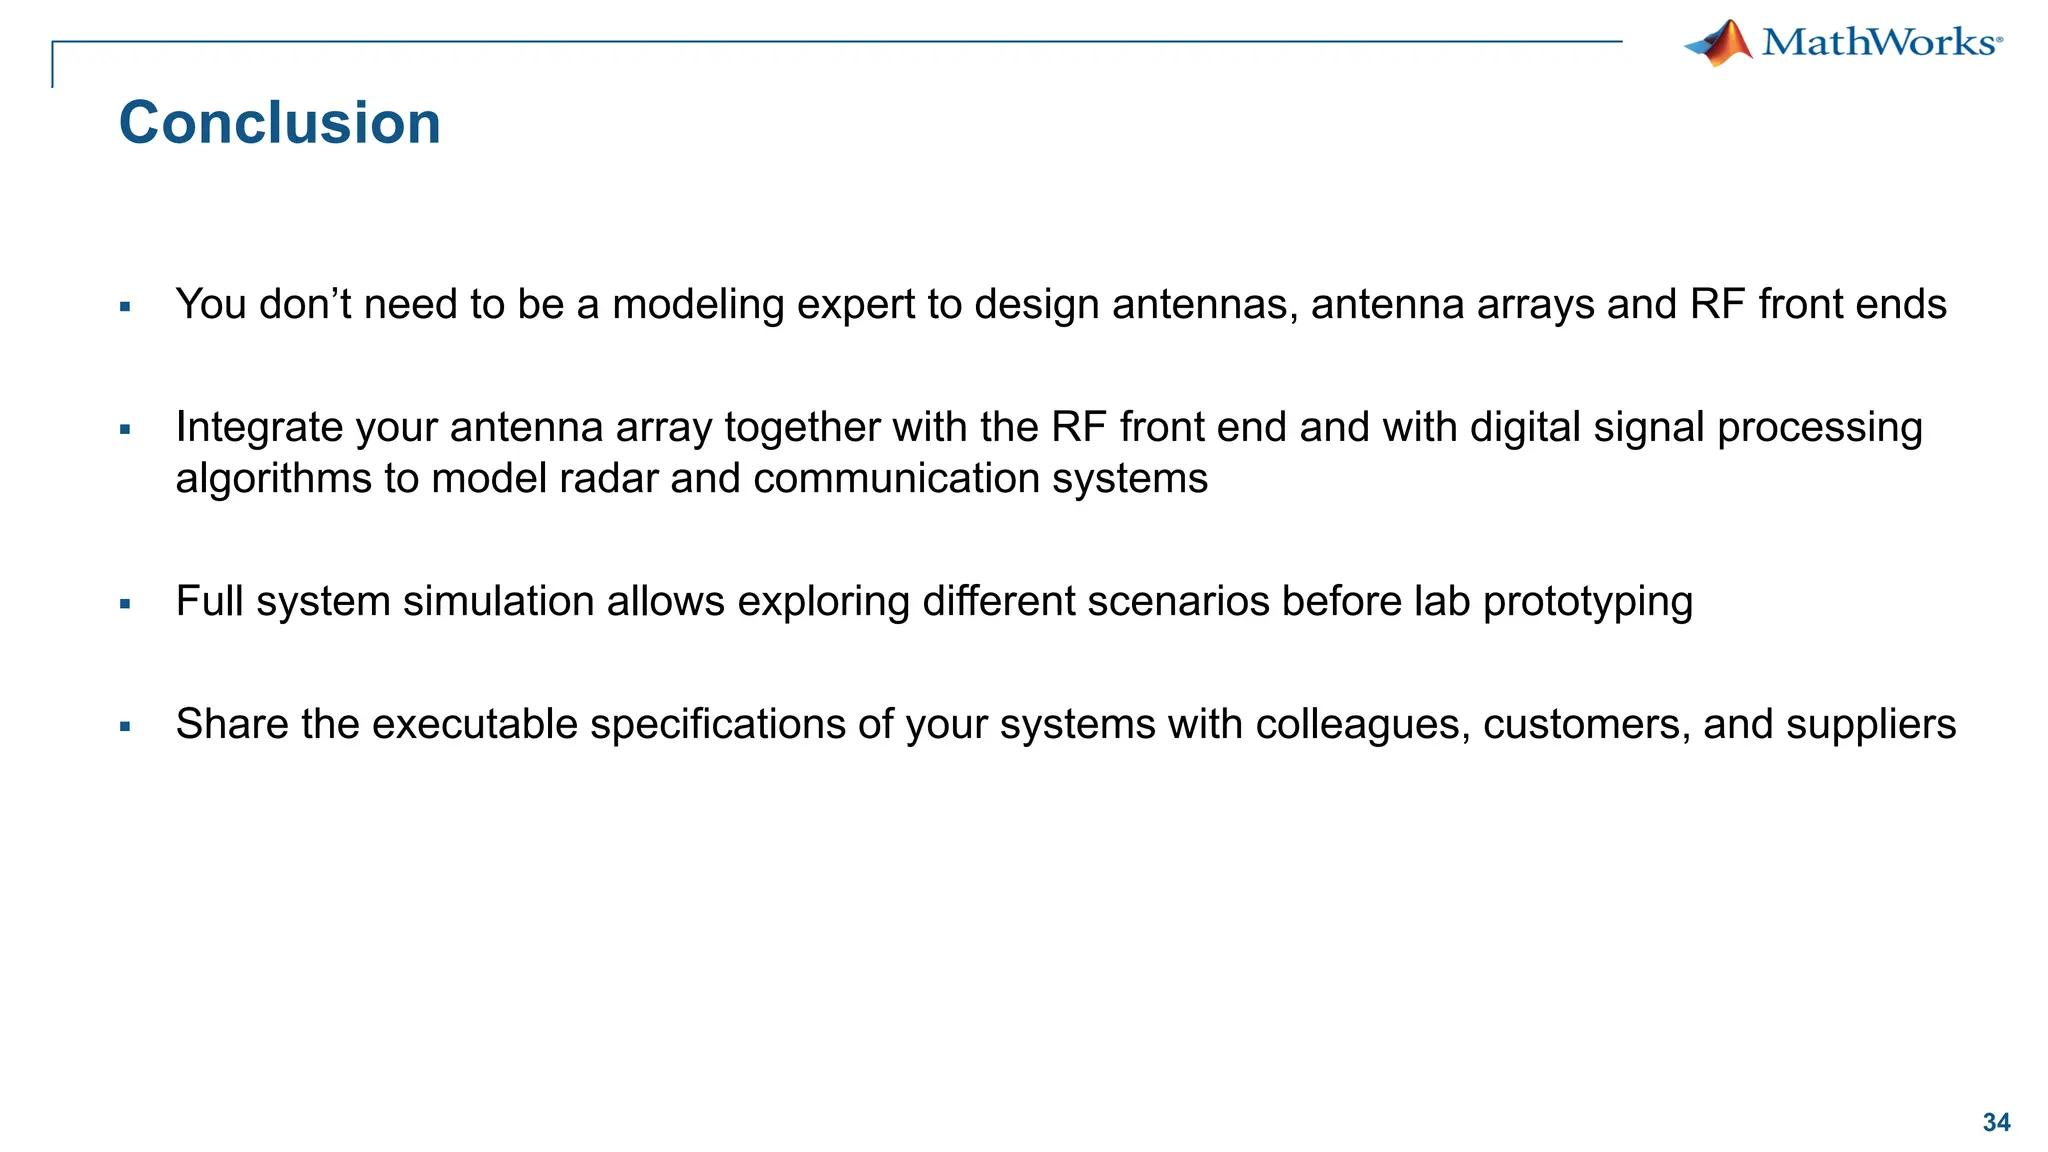
Task: Click the blue horizontal header line
Action: pyautogui.click(x=837, y=42)
